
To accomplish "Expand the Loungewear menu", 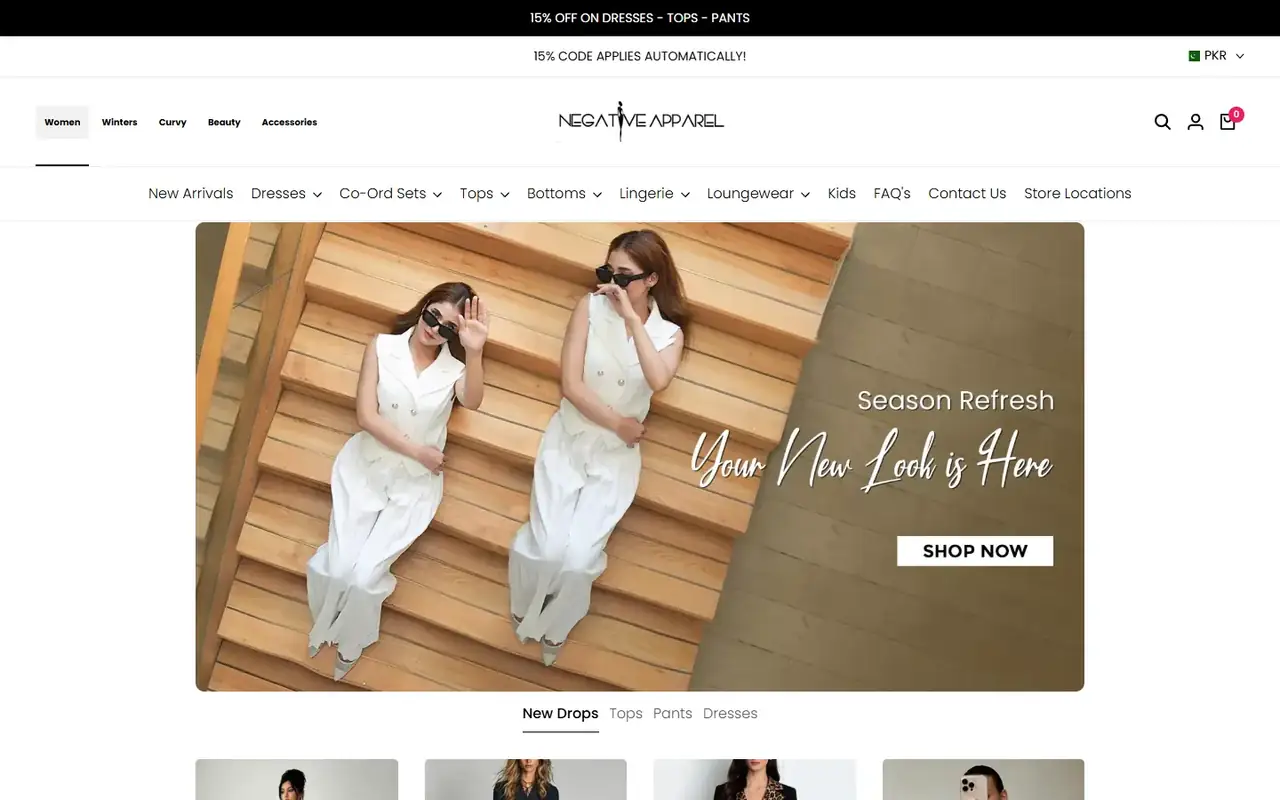I will [x=758, y=193].
